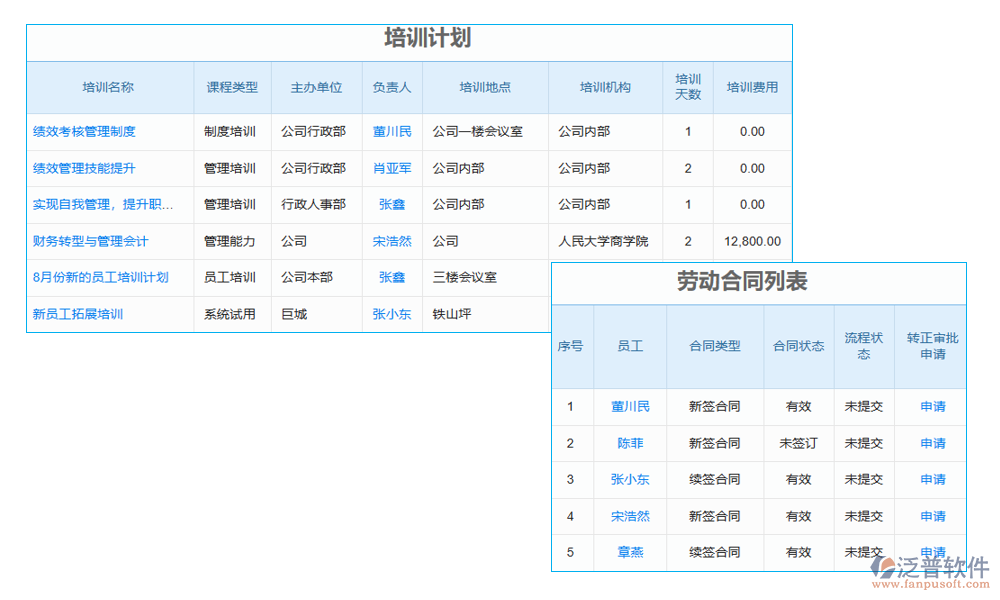Click the 泛普软件 logo icon
The height and width of the screenshot is (600, 1000).
[884, 567]
